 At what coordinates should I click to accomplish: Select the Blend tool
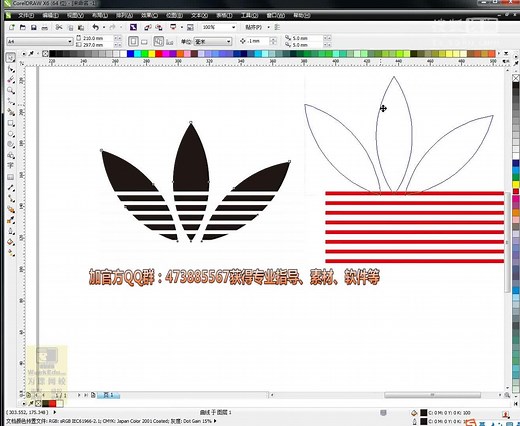pos(11,210)
